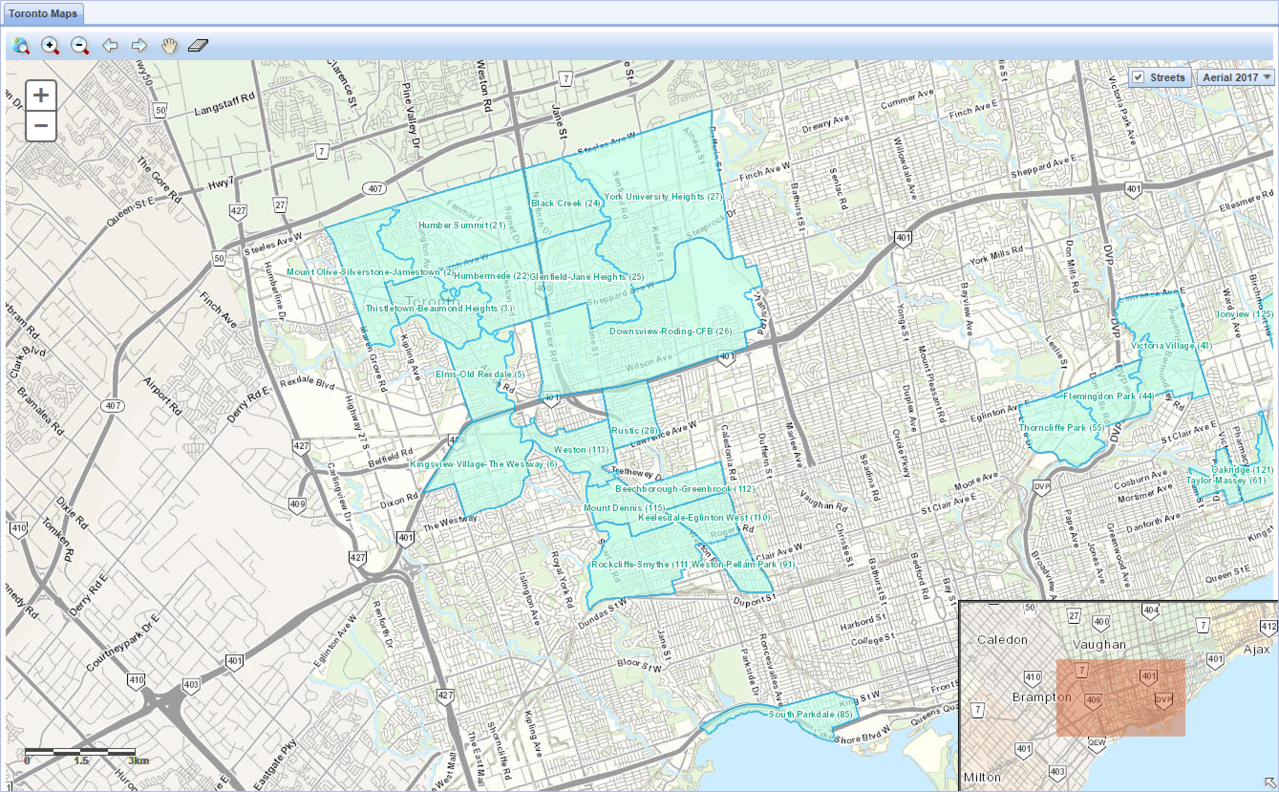Image resolution: width=1279 pixels, height=792 pixels.
Task: Activate the pan hand tool
Action: 169,46
